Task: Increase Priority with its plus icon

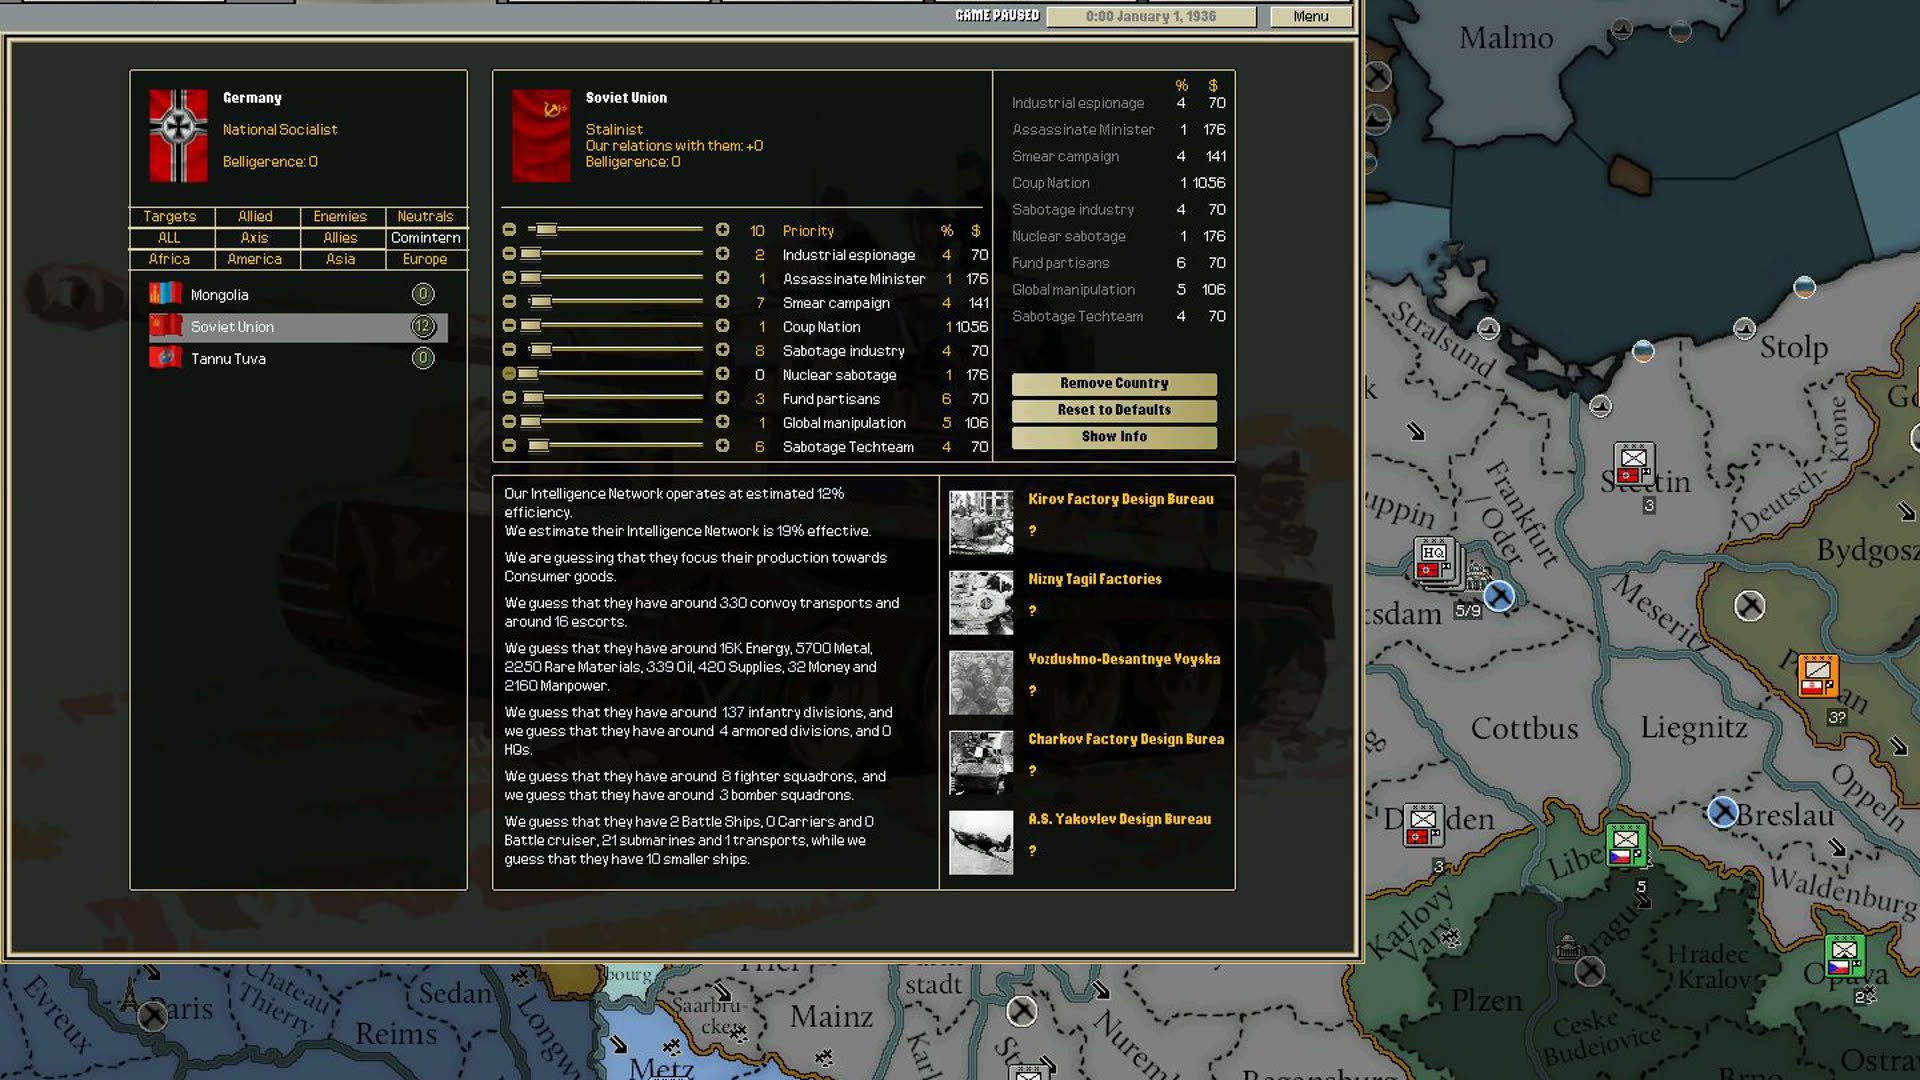Action: 722,230
